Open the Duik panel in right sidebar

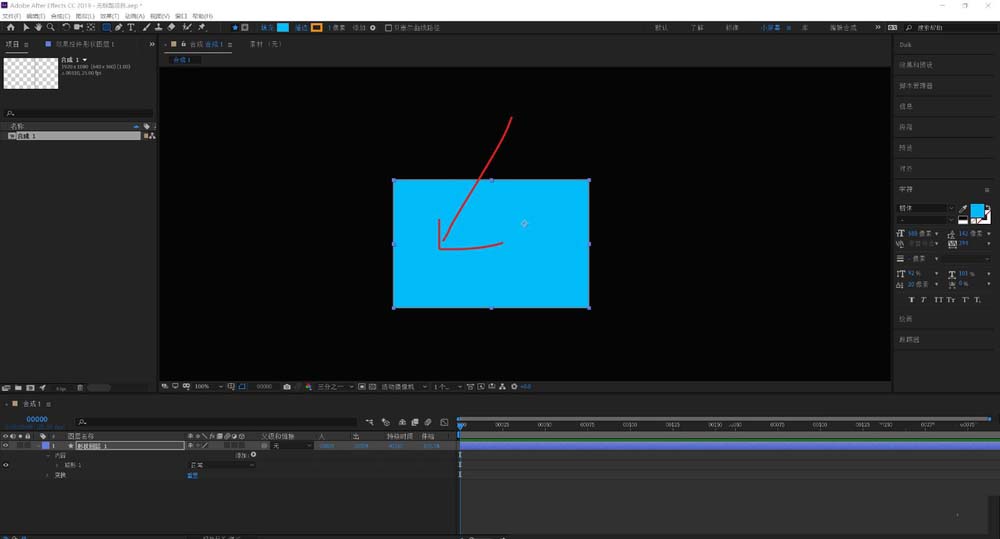coord(906,45)
